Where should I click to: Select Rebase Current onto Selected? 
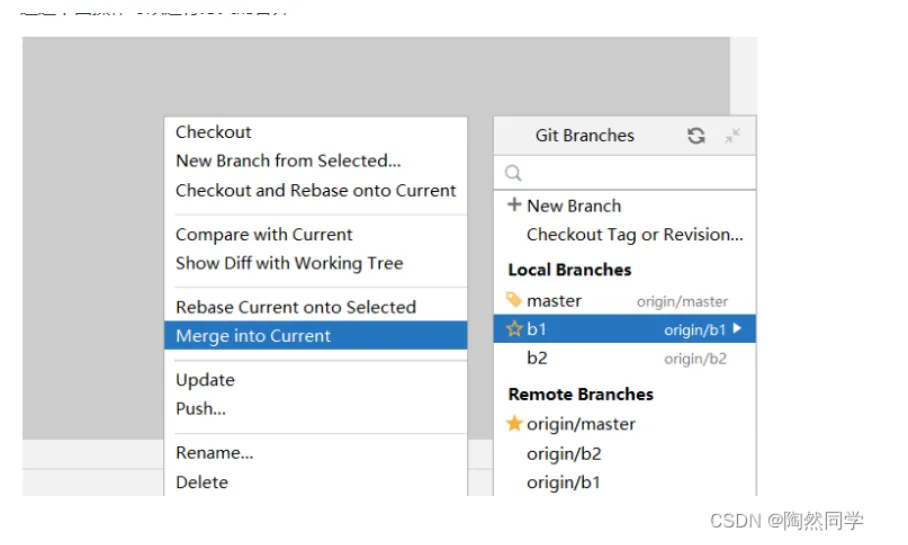[x=295, y=307]
